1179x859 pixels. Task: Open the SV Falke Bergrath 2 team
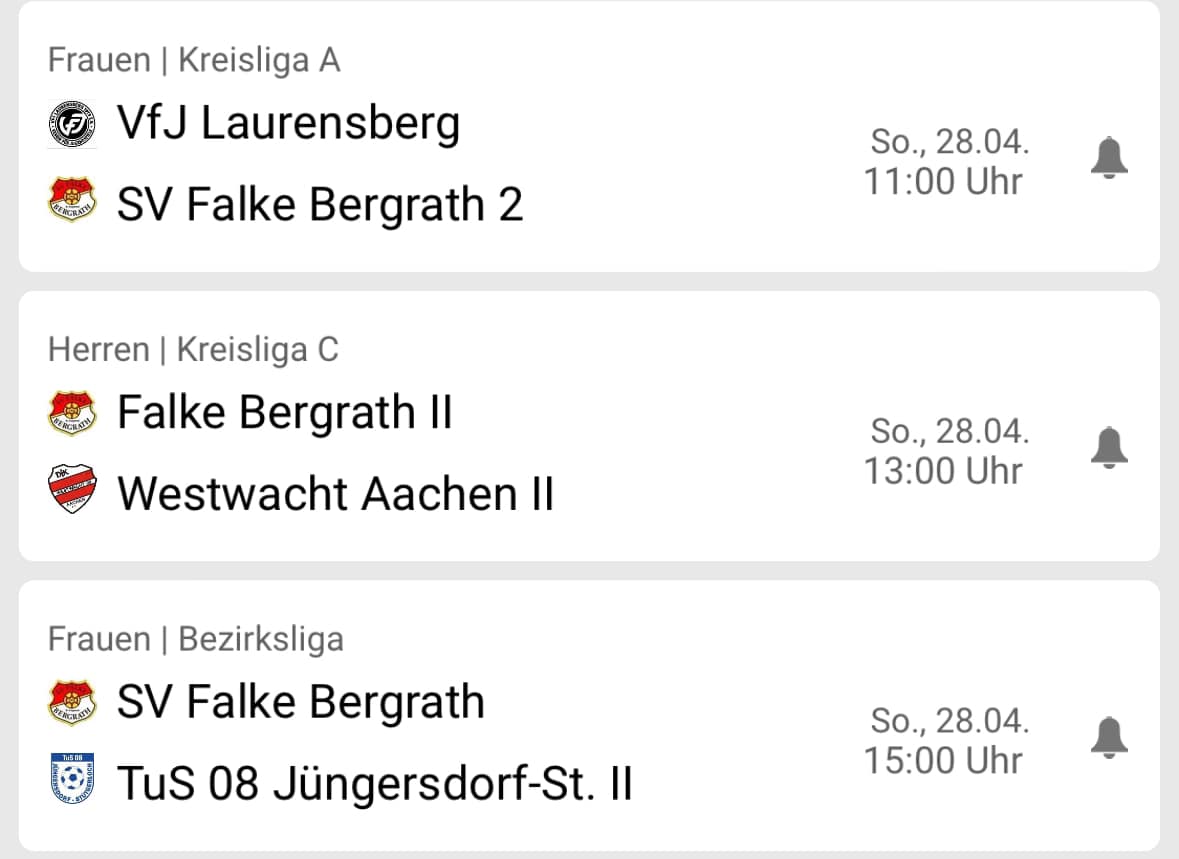320,205
